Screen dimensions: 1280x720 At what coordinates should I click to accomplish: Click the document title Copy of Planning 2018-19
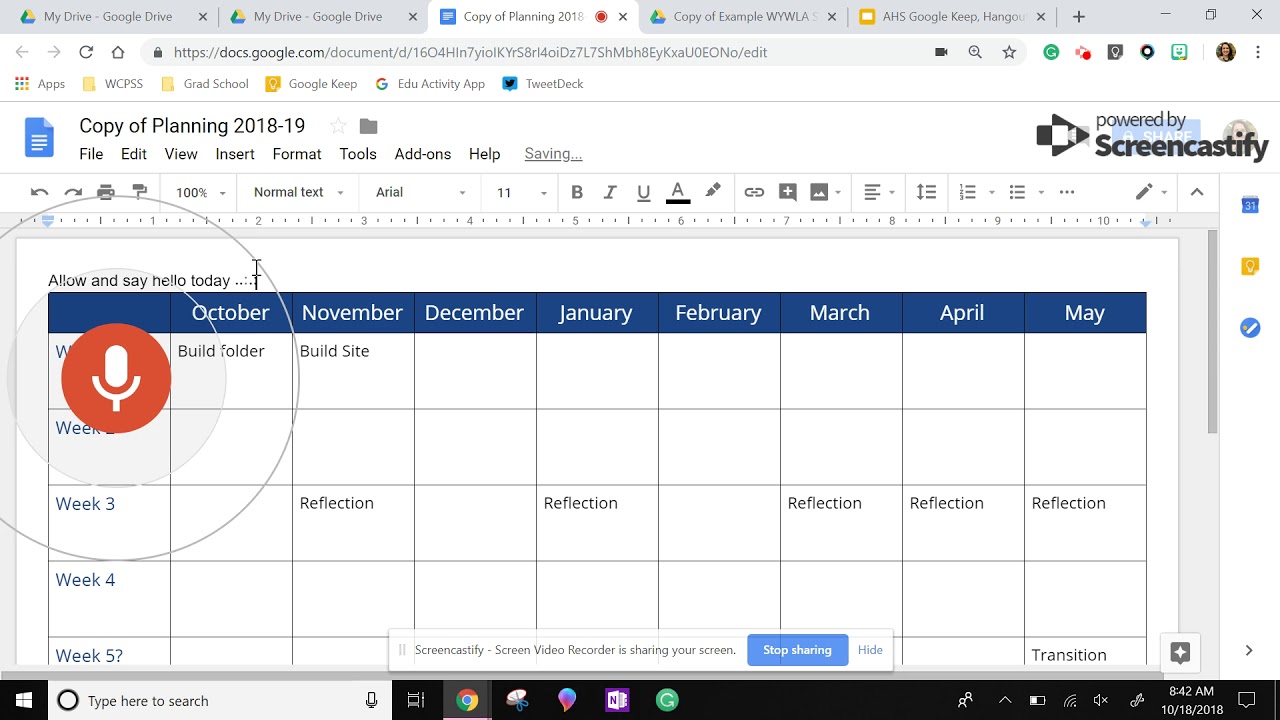(192, 126)
